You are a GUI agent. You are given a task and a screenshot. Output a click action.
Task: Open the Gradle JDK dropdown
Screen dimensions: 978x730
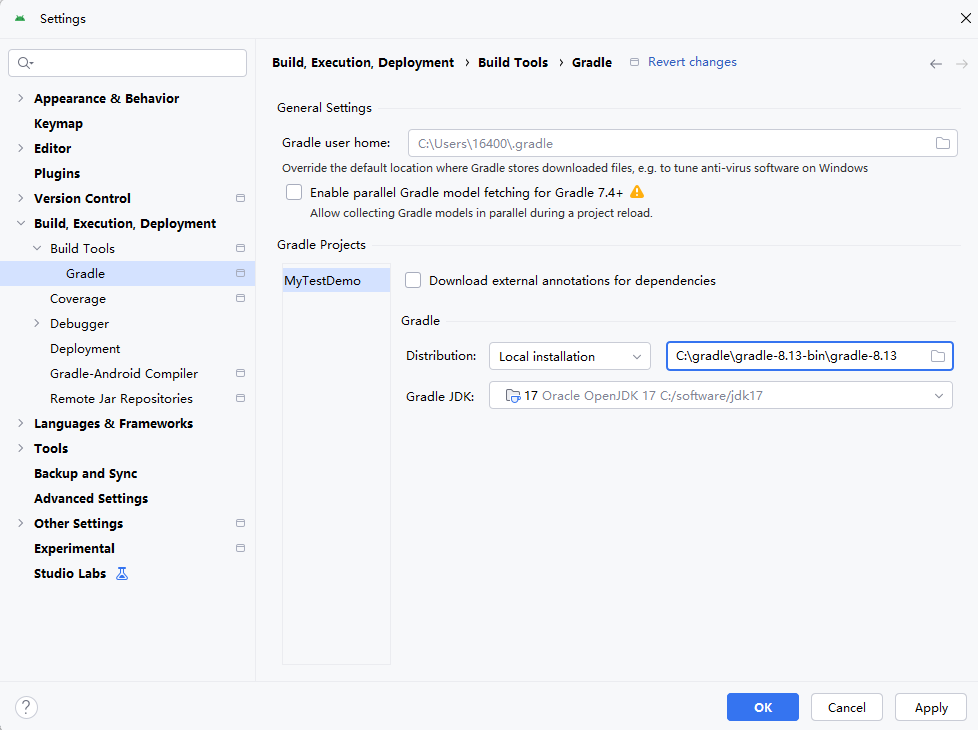pyautogui.click(x=720, y=396)
